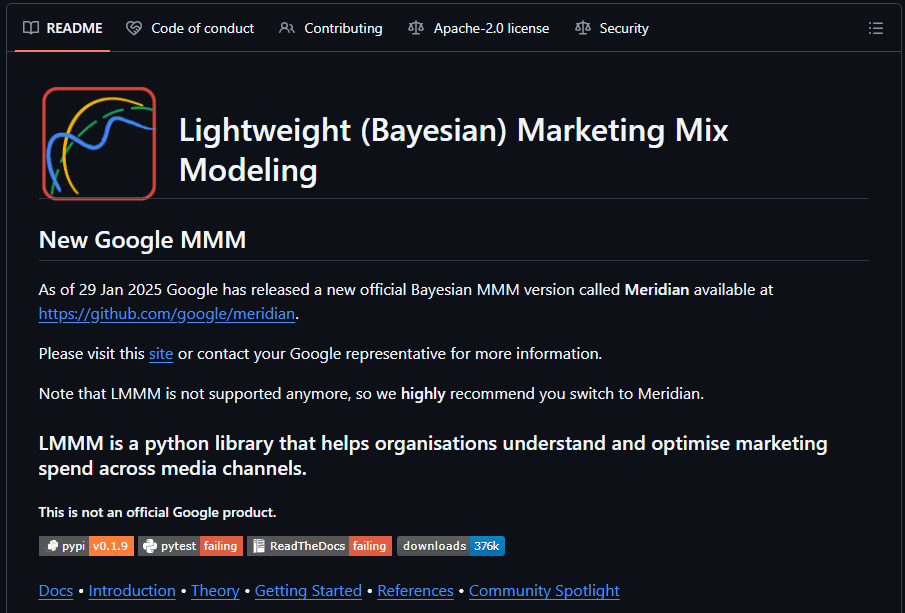Click the Security scales icon

[583, 28]
